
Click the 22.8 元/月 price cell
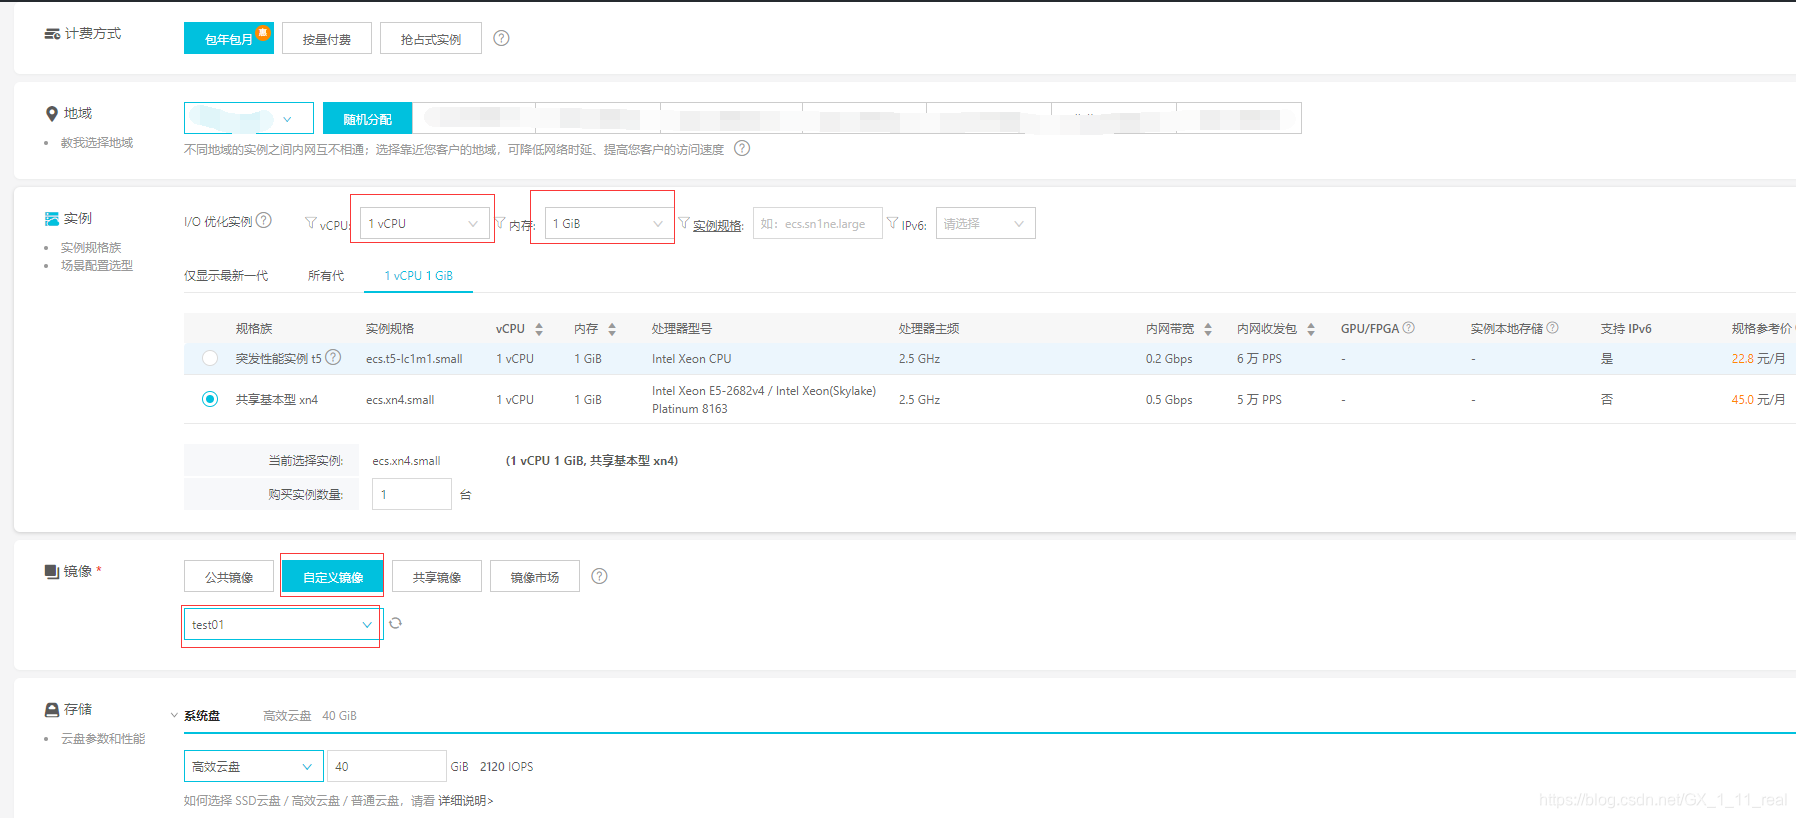pos(1758,359)
